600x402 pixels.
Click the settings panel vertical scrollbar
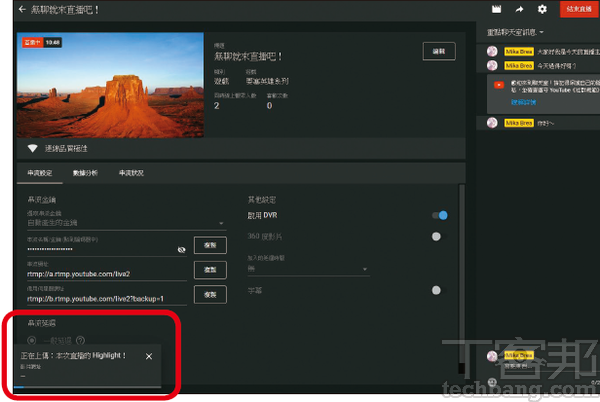pos(461,279)
